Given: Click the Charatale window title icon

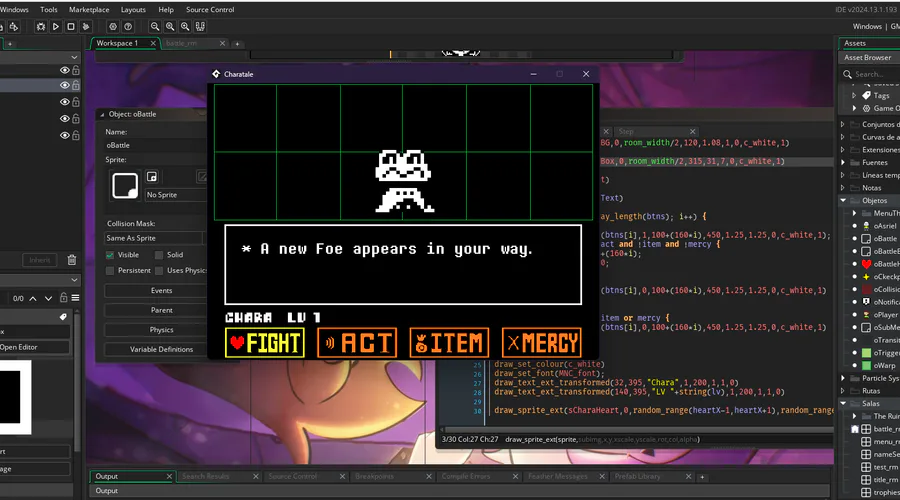Looking at the screenshot, I should tap(216, 74).
